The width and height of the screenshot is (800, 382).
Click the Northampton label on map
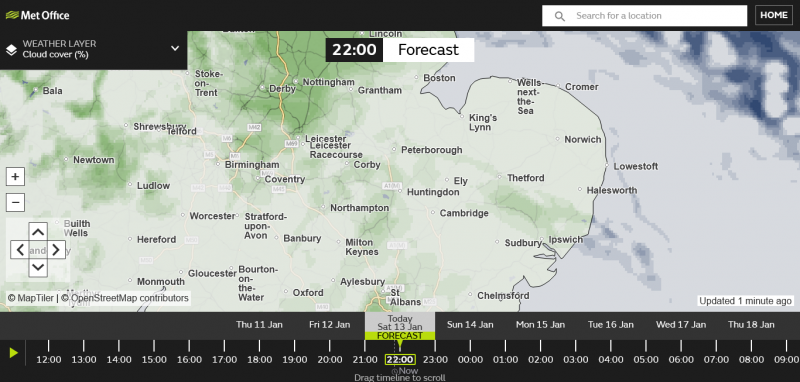[x=359, y=208]
